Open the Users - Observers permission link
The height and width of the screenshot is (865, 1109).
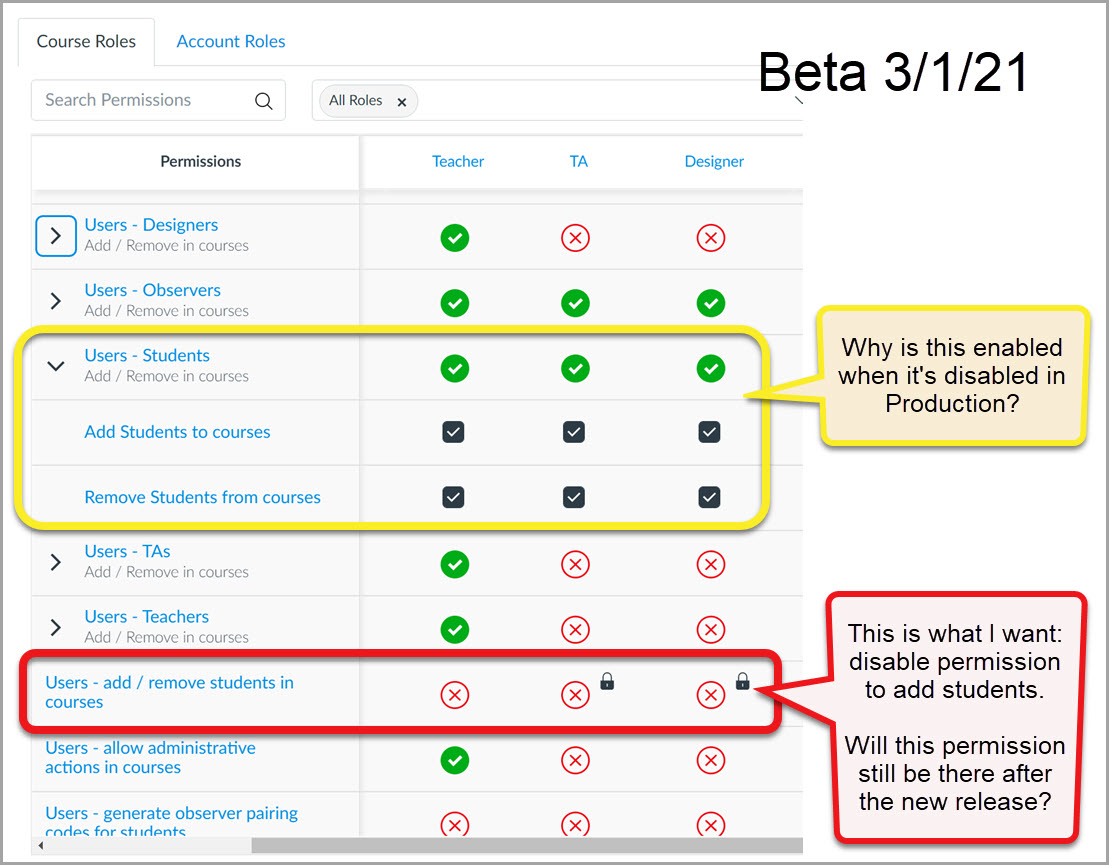point(152,290)
